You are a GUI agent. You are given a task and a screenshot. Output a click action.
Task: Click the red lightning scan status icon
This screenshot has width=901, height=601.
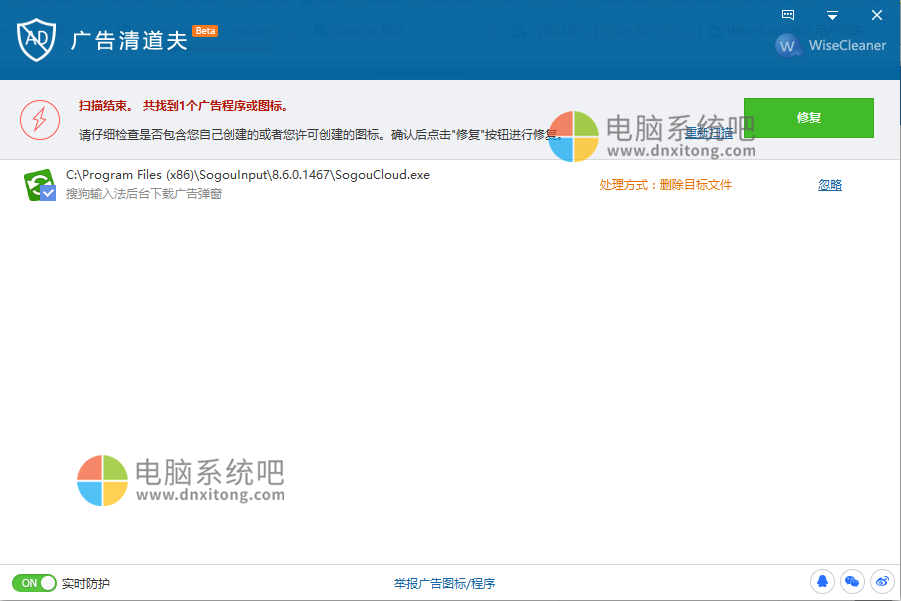40,120
